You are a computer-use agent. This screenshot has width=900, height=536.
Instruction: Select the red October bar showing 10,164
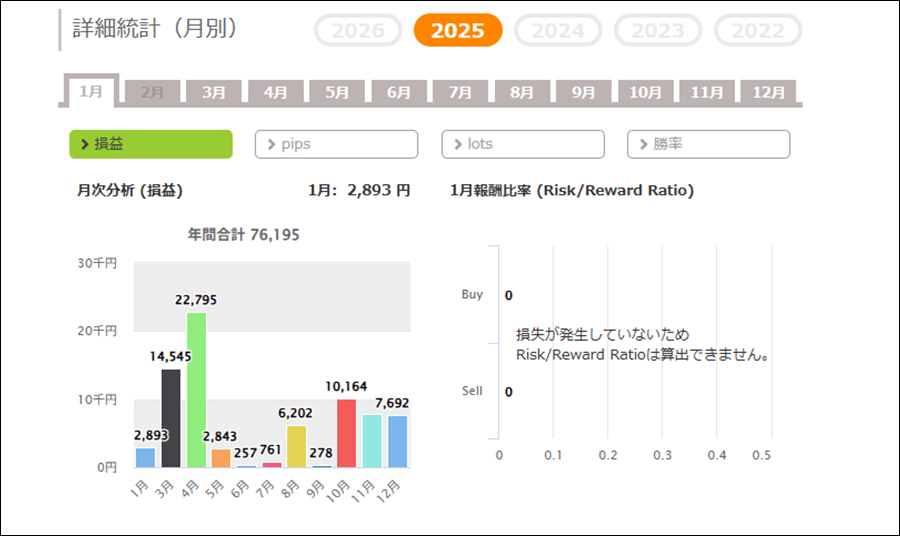click(347, 433)
